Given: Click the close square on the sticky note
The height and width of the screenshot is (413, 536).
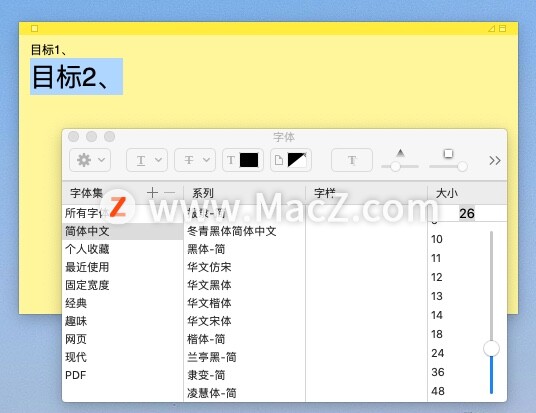Looking at the screenshot, I should coord(35,28).
